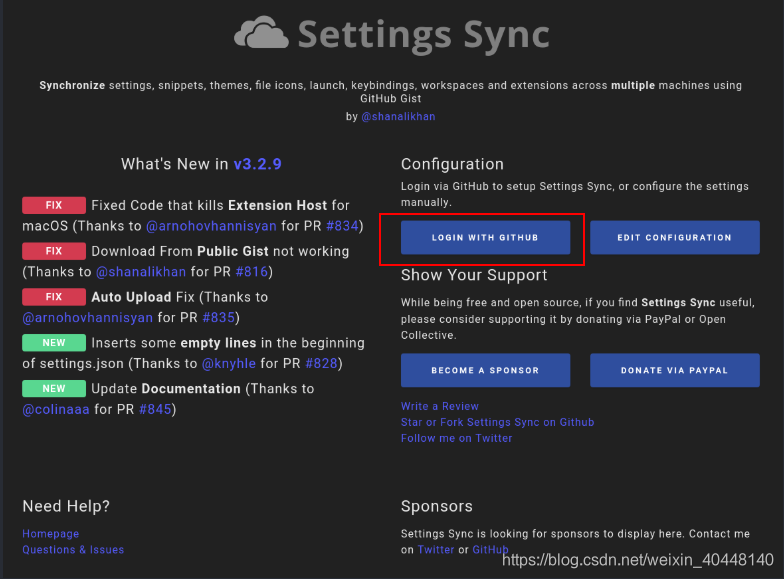Click the FIX badge for Auto Upload
Viewport: 784px width, 579px height.
[54, 297]
